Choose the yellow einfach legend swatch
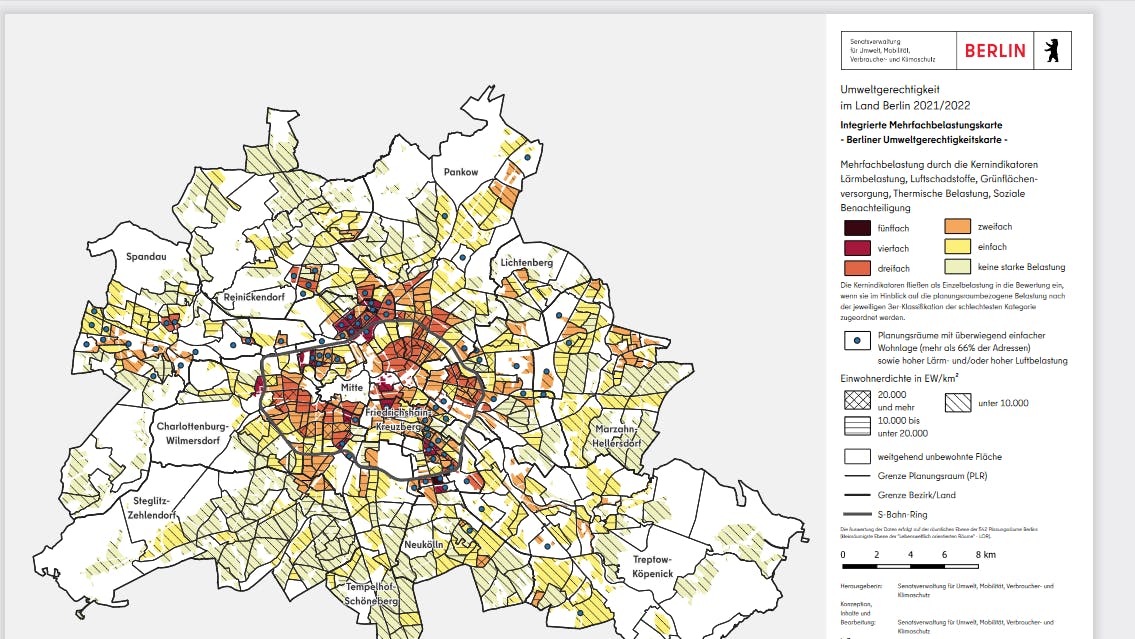1135x639 pixels. [958, 247]
